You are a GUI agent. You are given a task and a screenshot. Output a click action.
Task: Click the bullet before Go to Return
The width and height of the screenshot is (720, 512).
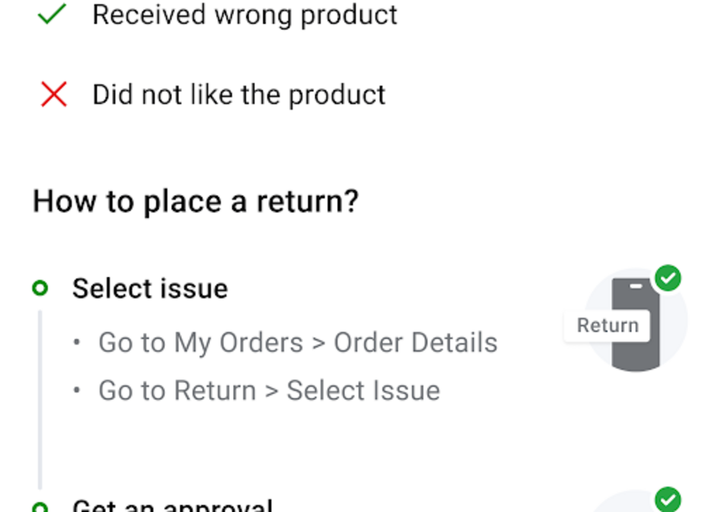[x=78, y=391]
